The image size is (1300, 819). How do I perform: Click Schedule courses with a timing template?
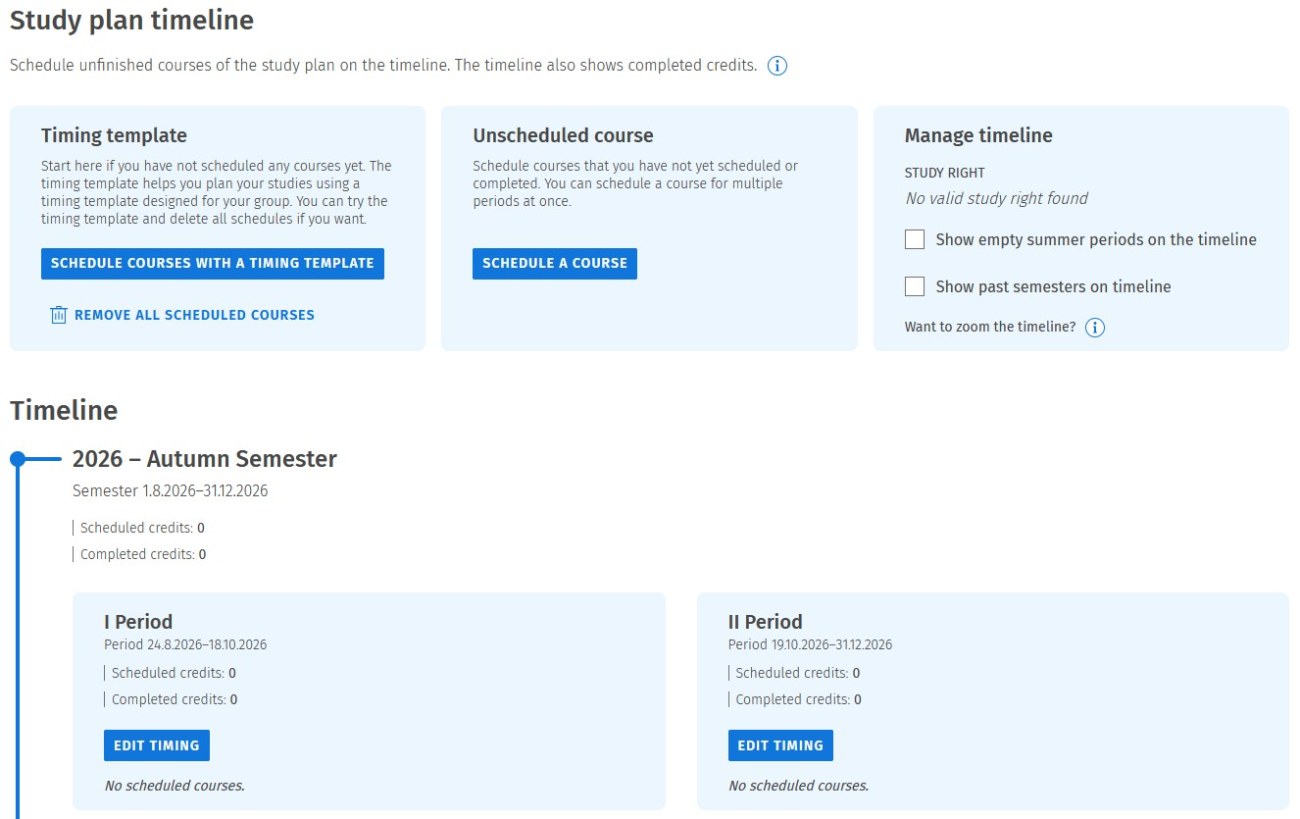coord(212,263)
